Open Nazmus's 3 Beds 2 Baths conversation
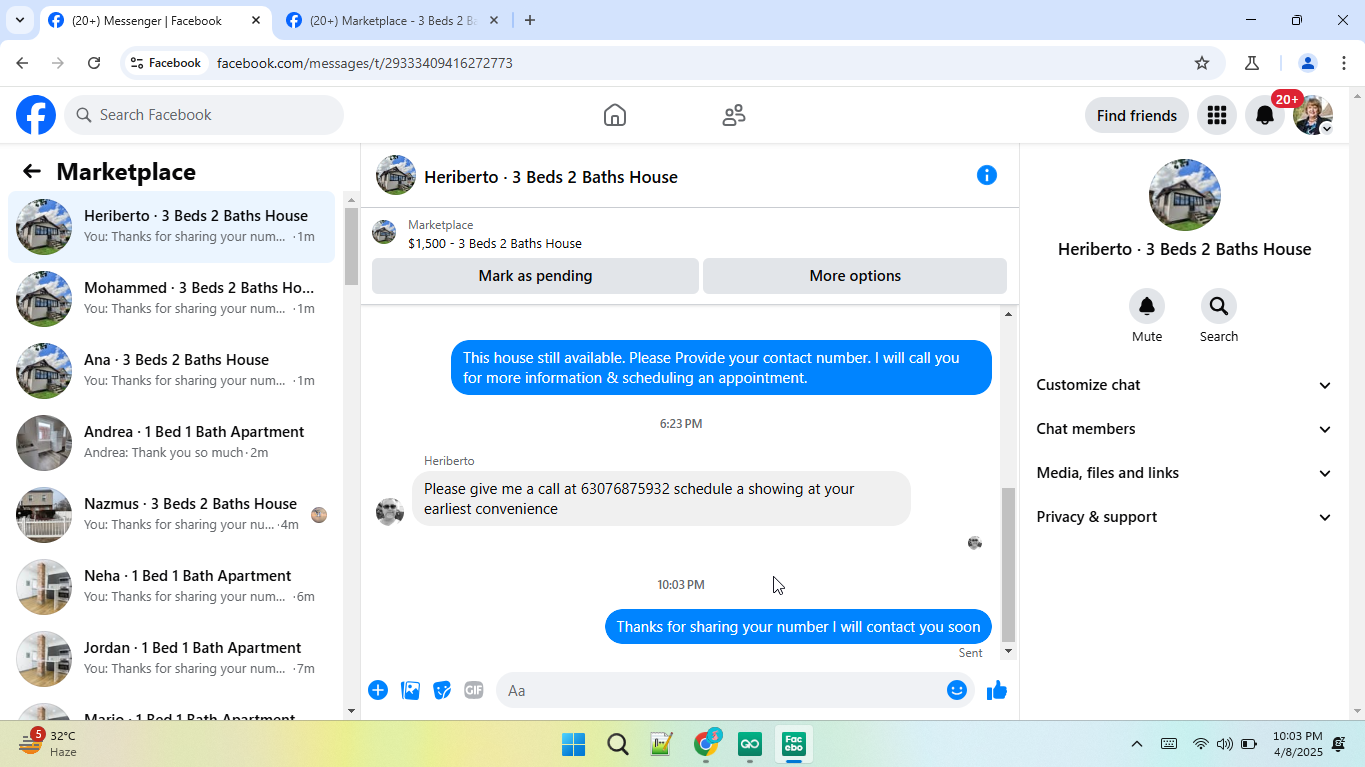The height and width of the screenshot is (767, 1365). coord(172,515)
